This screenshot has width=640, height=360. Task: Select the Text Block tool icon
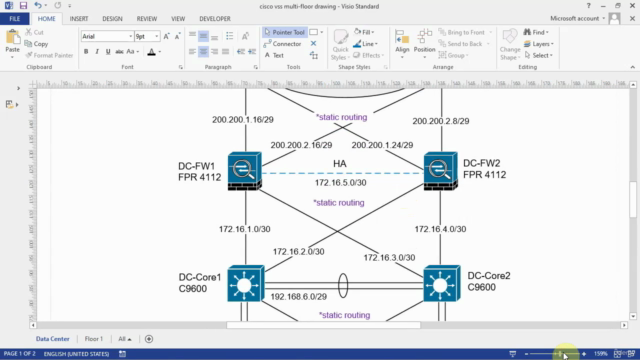pyautogui.click(x=313, y=55)
